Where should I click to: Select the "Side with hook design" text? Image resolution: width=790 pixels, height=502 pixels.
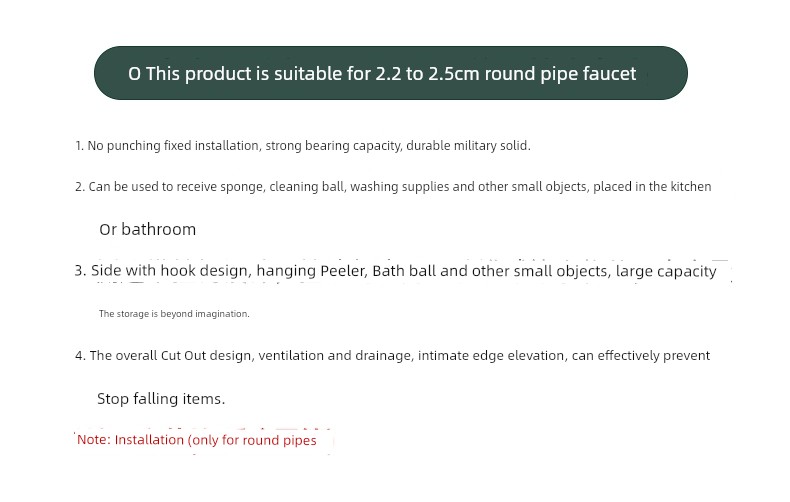pos(171,271)
